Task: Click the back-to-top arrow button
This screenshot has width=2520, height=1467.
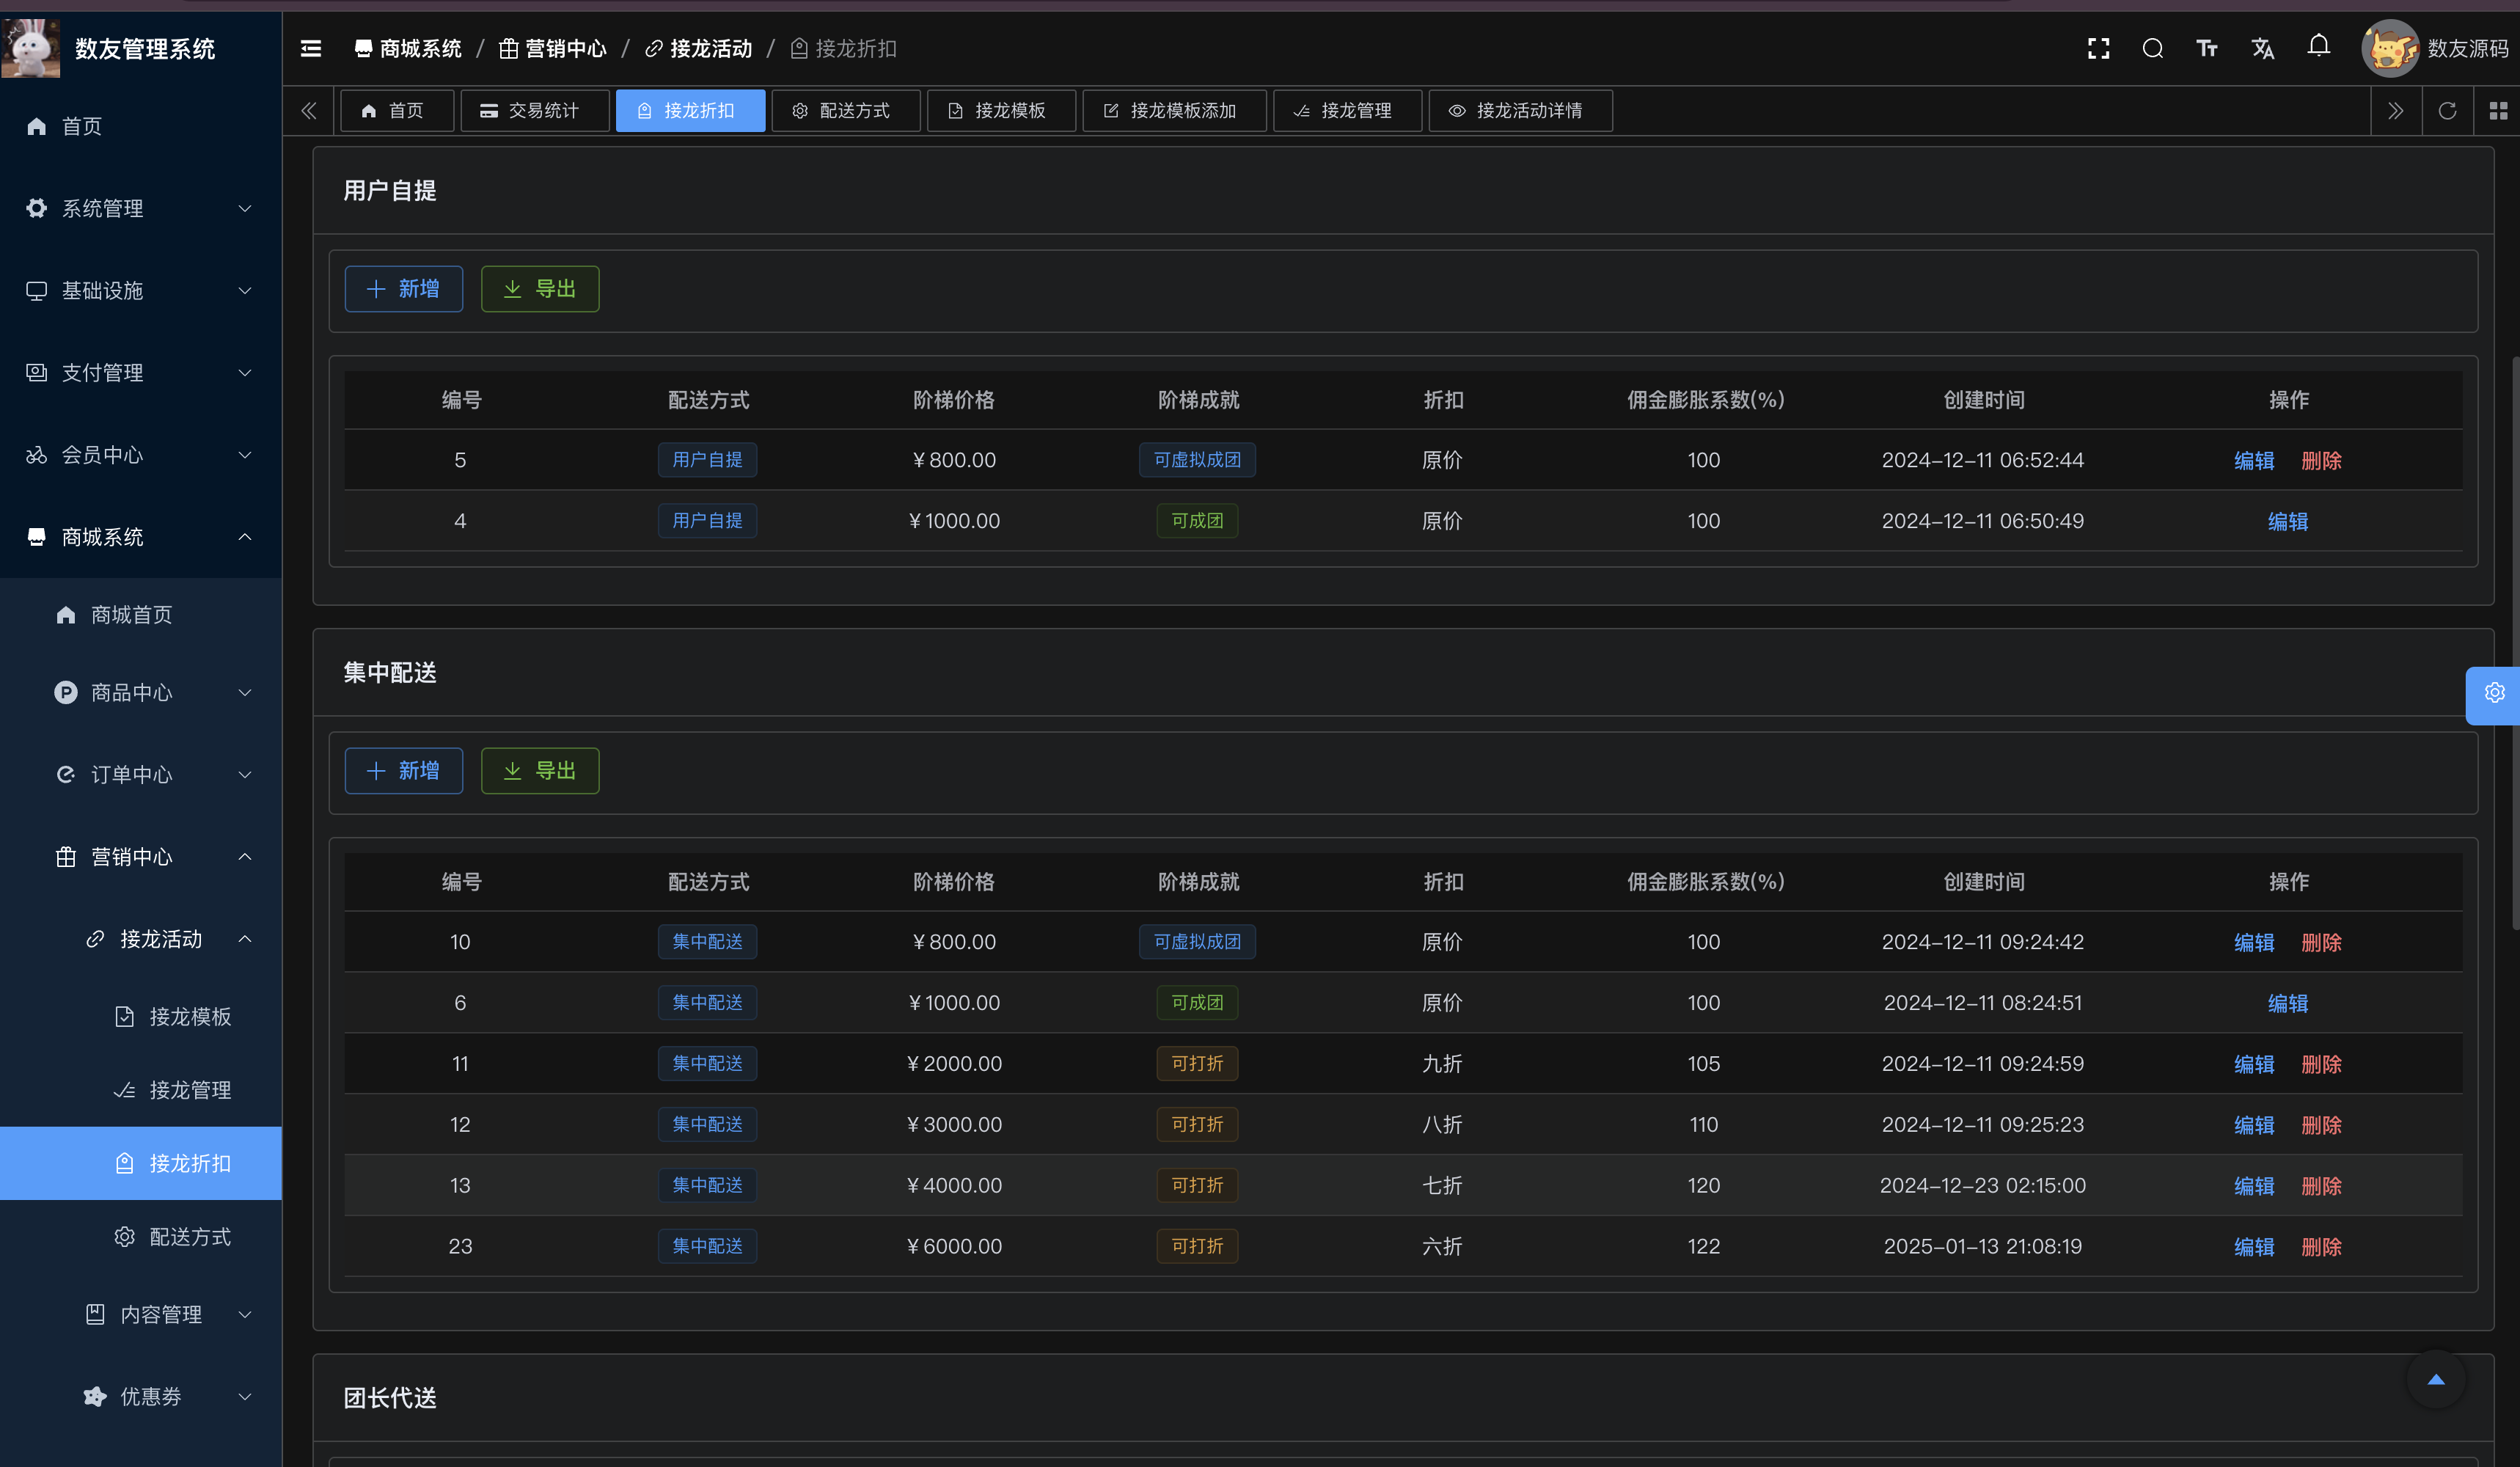Action: point(2436,1380)
